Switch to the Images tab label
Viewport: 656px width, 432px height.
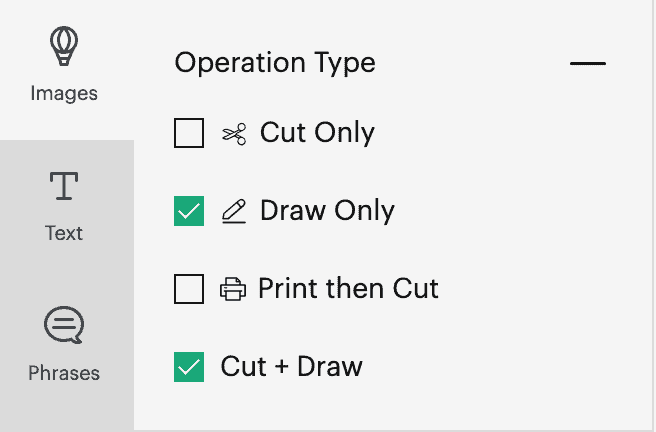(64, 93)
